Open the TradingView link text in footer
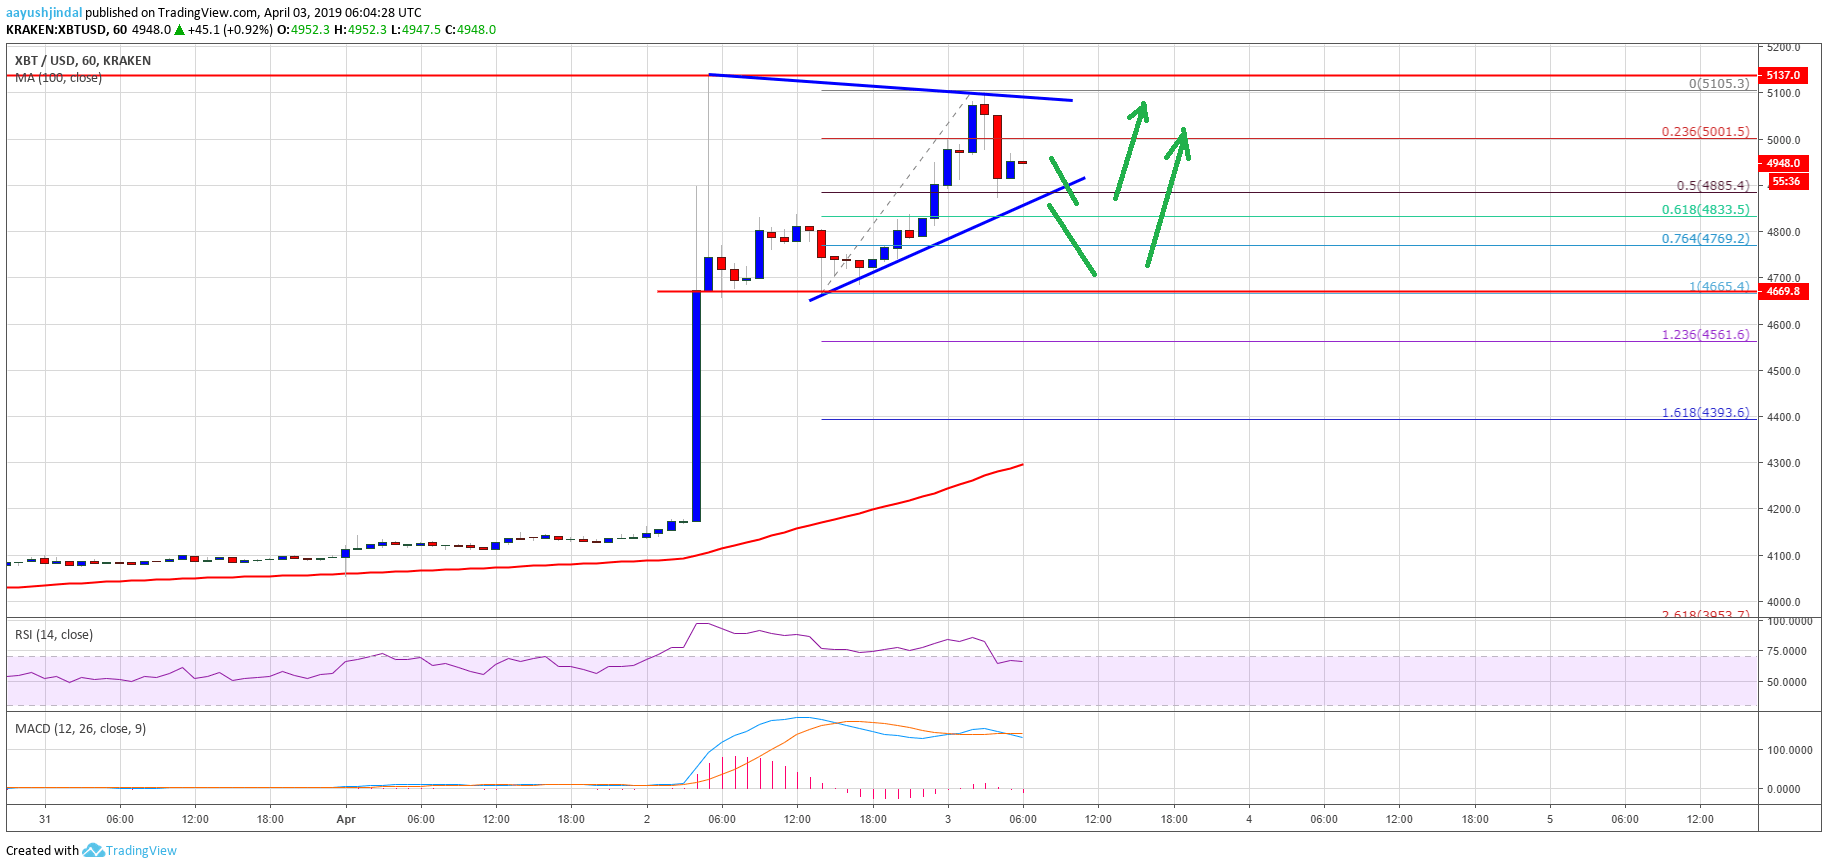The height and width of the screenshot is (868, 1828). (x=141, y=851)
